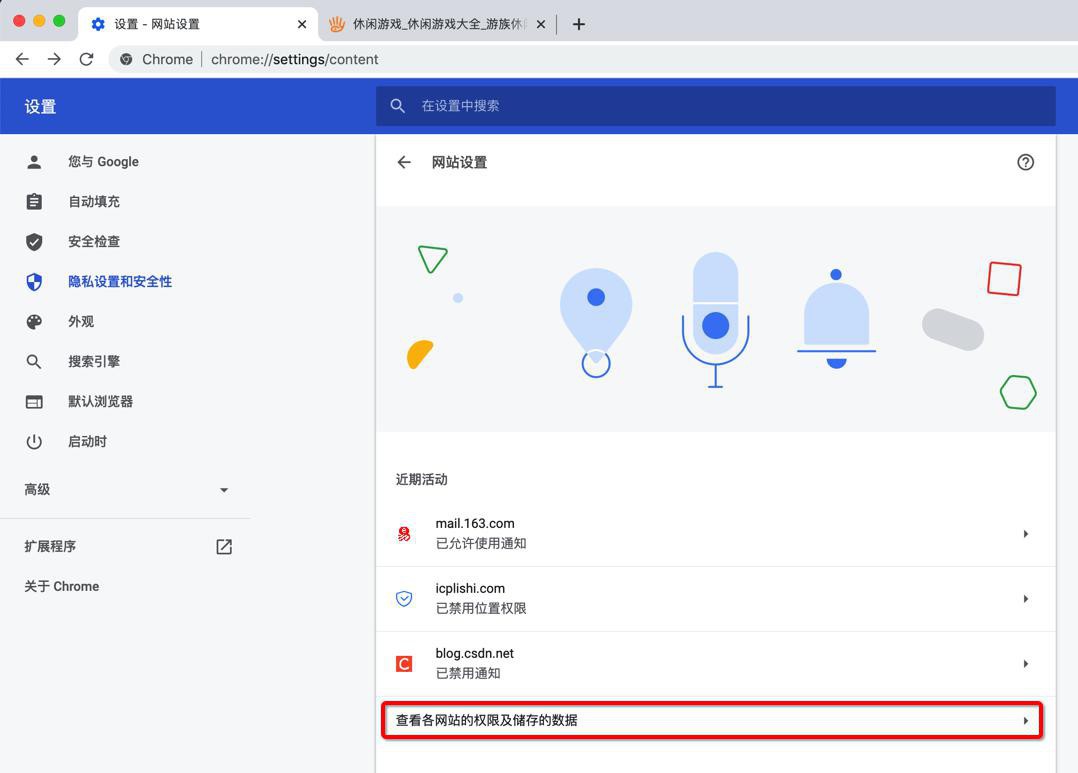
Task: Click the palette icon beside 外观
Action: (x=34, y=321)
